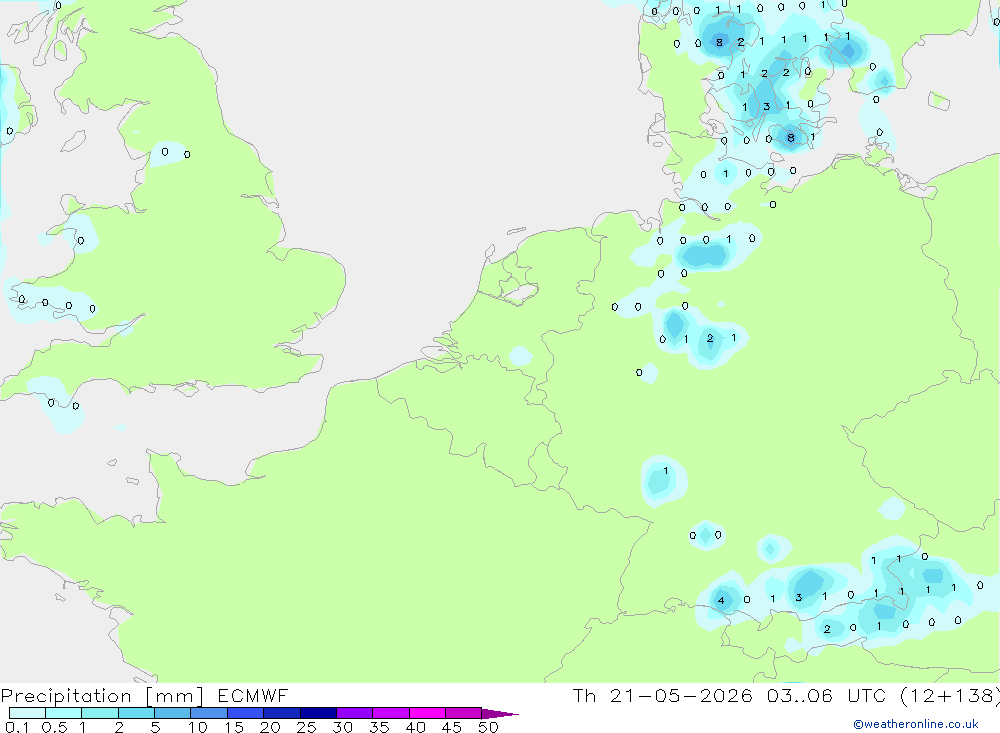Select the legend label '30'
The width and height of the screenshot is (1000, 733).
(343, 727)
